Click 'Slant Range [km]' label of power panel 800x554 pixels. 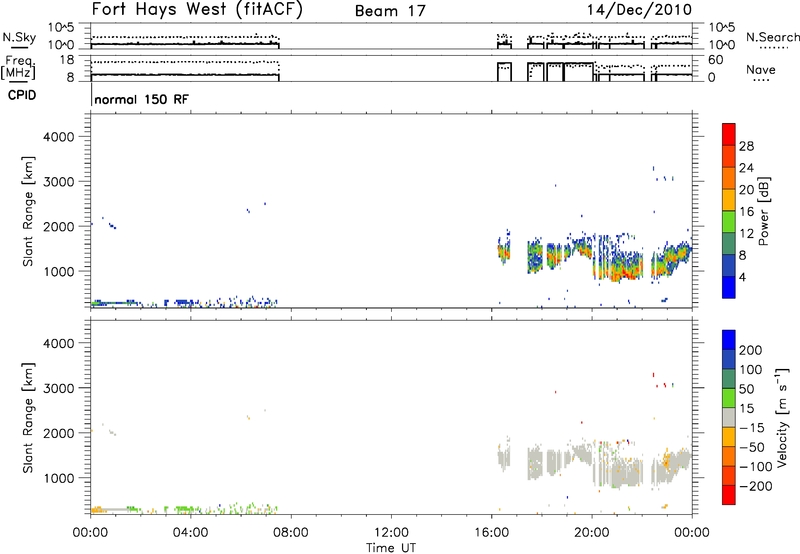point(28,211)
